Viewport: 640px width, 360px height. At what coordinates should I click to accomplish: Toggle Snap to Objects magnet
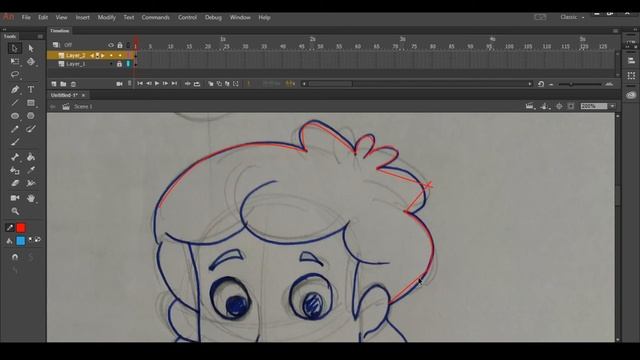coord(15,257)
